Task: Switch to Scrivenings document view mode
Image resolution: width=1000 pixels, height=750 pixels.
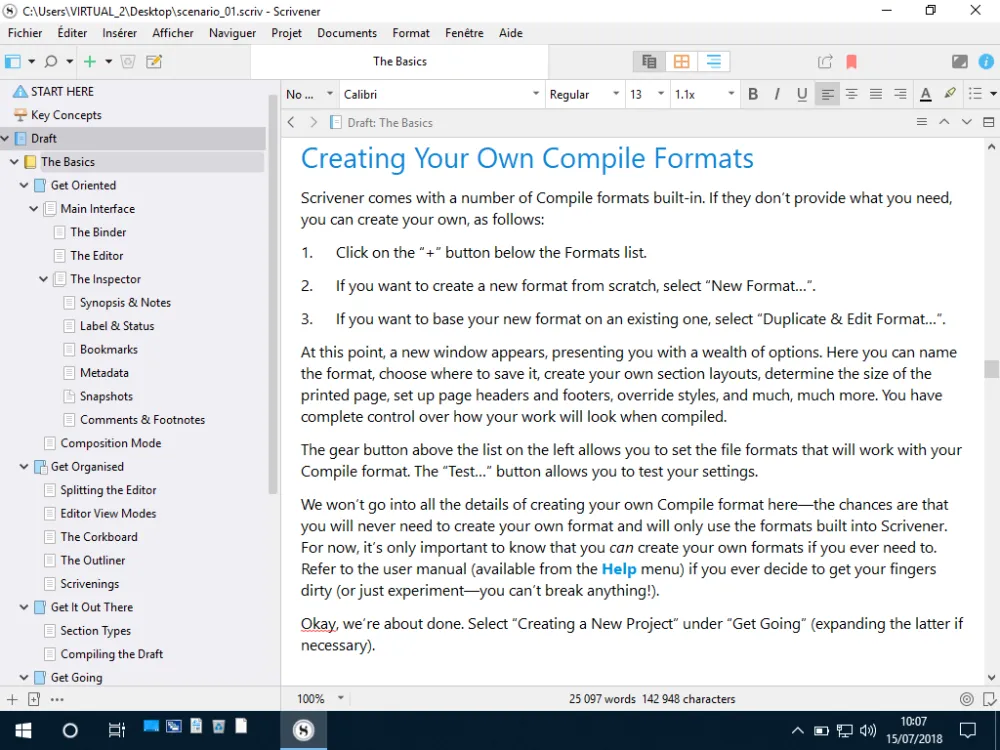Action: [x=649, y=62]
